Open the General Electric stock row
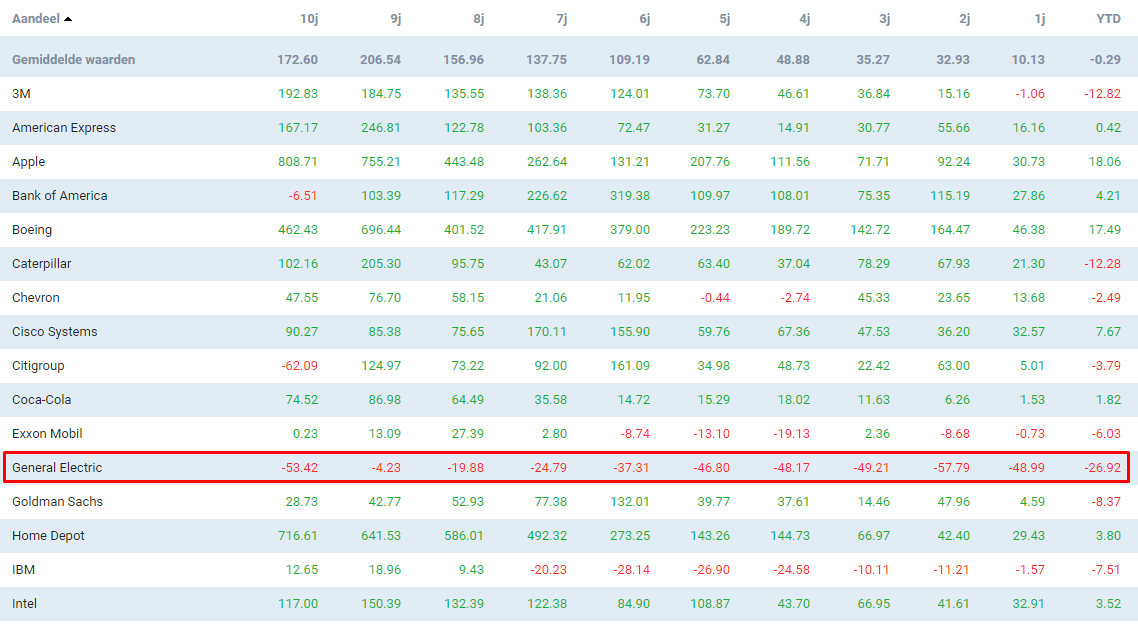Image resolution: width=1138 pixels, height=624 pixels. pos(569,468)
